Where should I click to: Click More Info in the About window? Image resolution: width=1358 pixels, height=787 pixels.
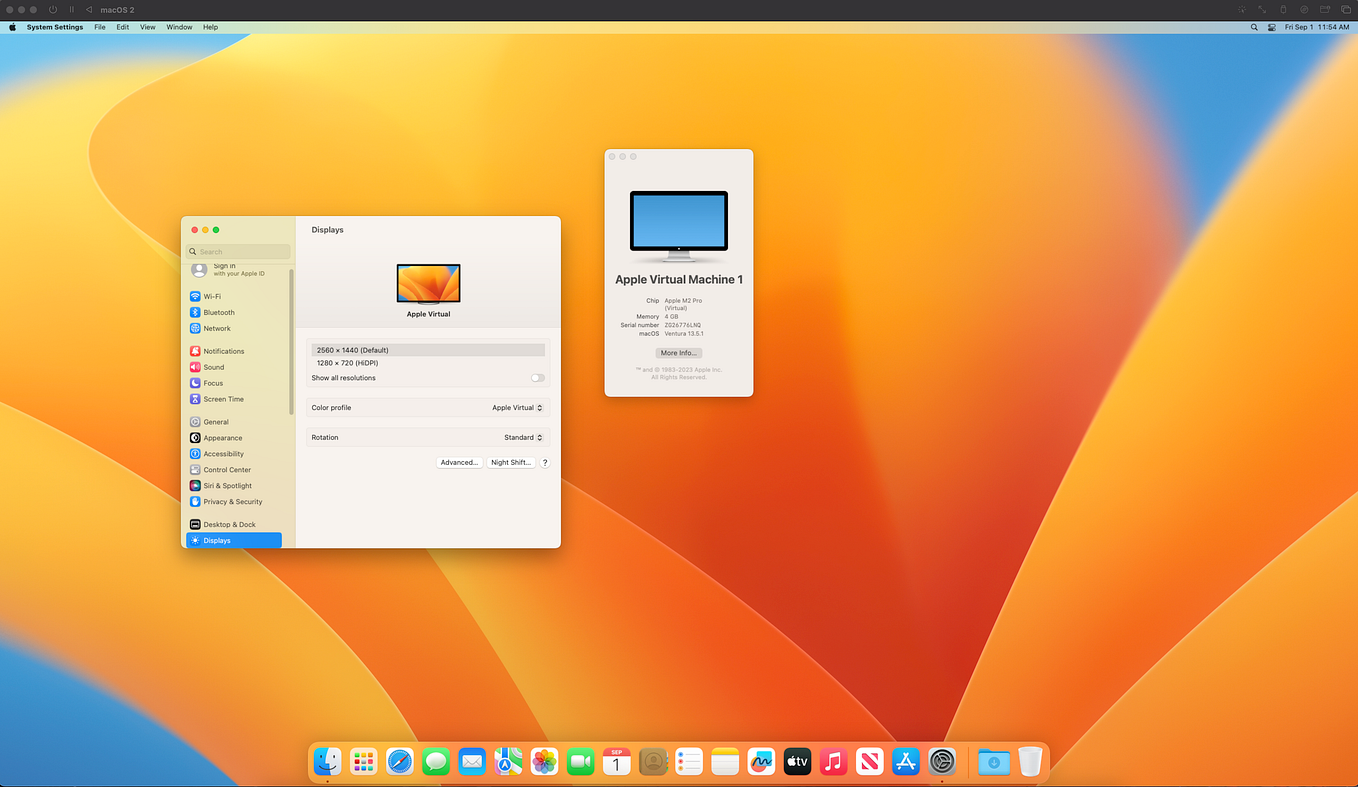pyautogui.click(x=678, y=352)
